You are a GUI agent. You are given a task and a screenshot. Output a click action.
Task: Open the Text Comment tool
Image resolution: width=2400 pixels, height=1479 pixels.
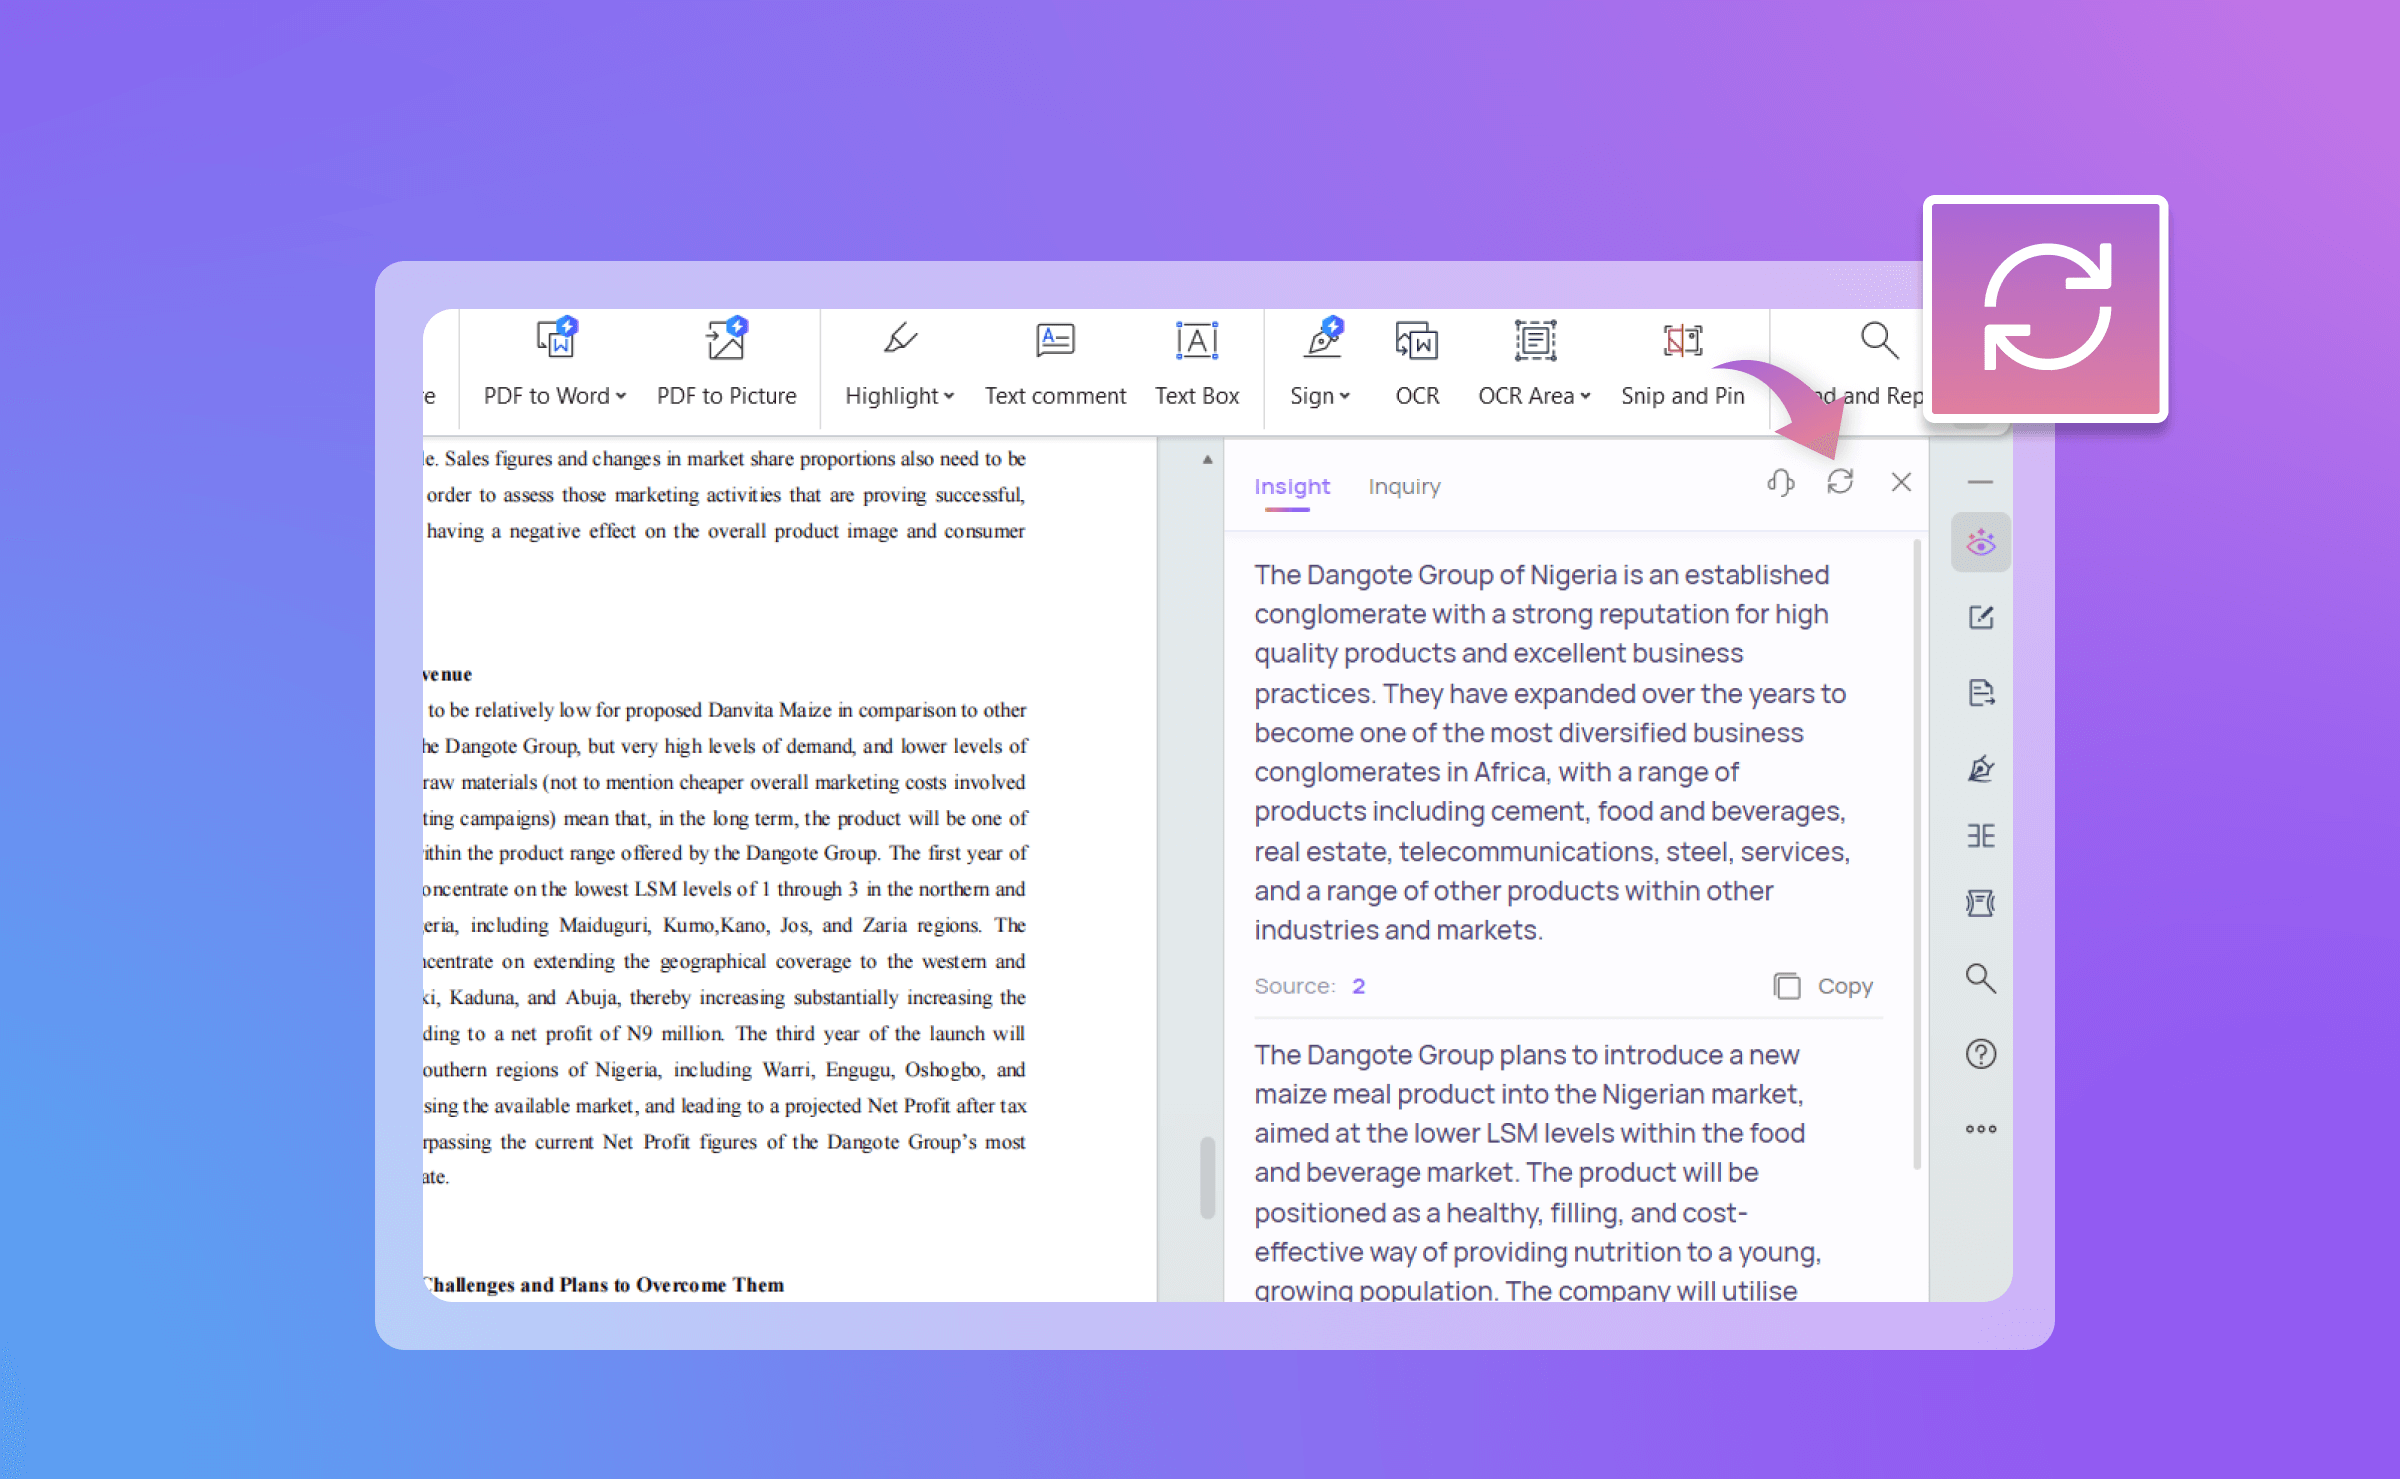[1054, 360]
